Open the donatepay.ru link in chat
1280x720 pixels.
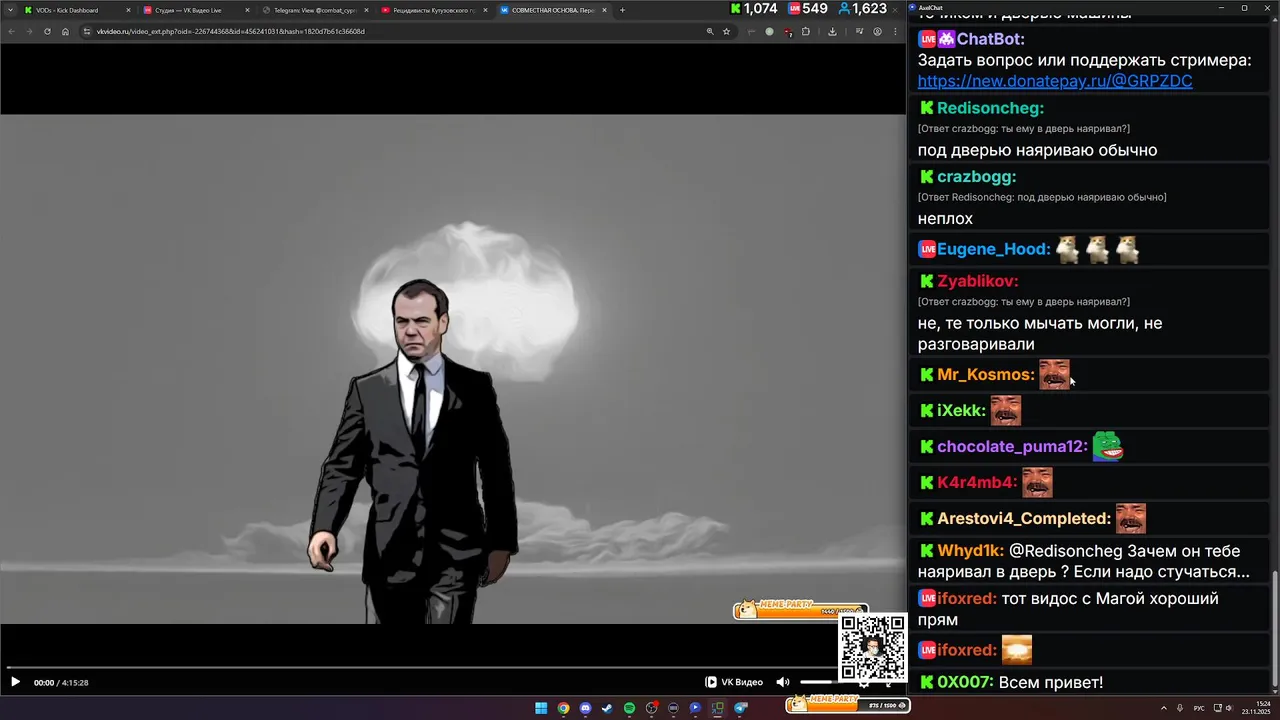[1054, 81]
